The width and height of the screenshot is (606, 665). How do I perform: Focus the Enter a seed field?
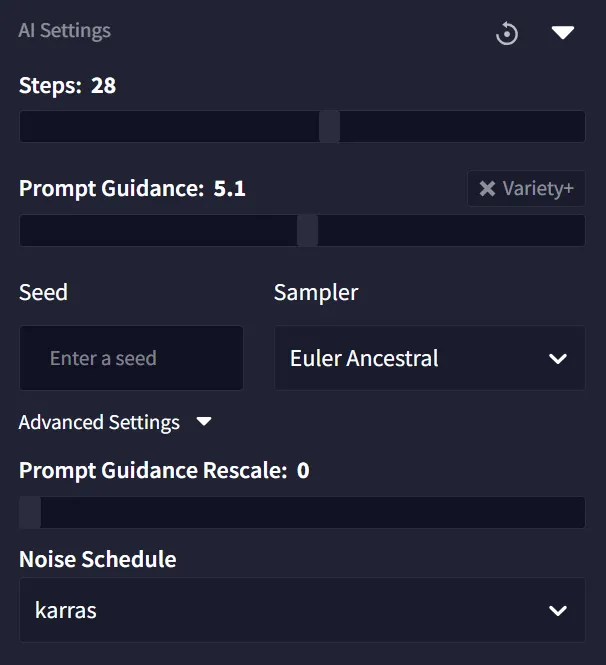pyautogui.click(x=131, y=358)
